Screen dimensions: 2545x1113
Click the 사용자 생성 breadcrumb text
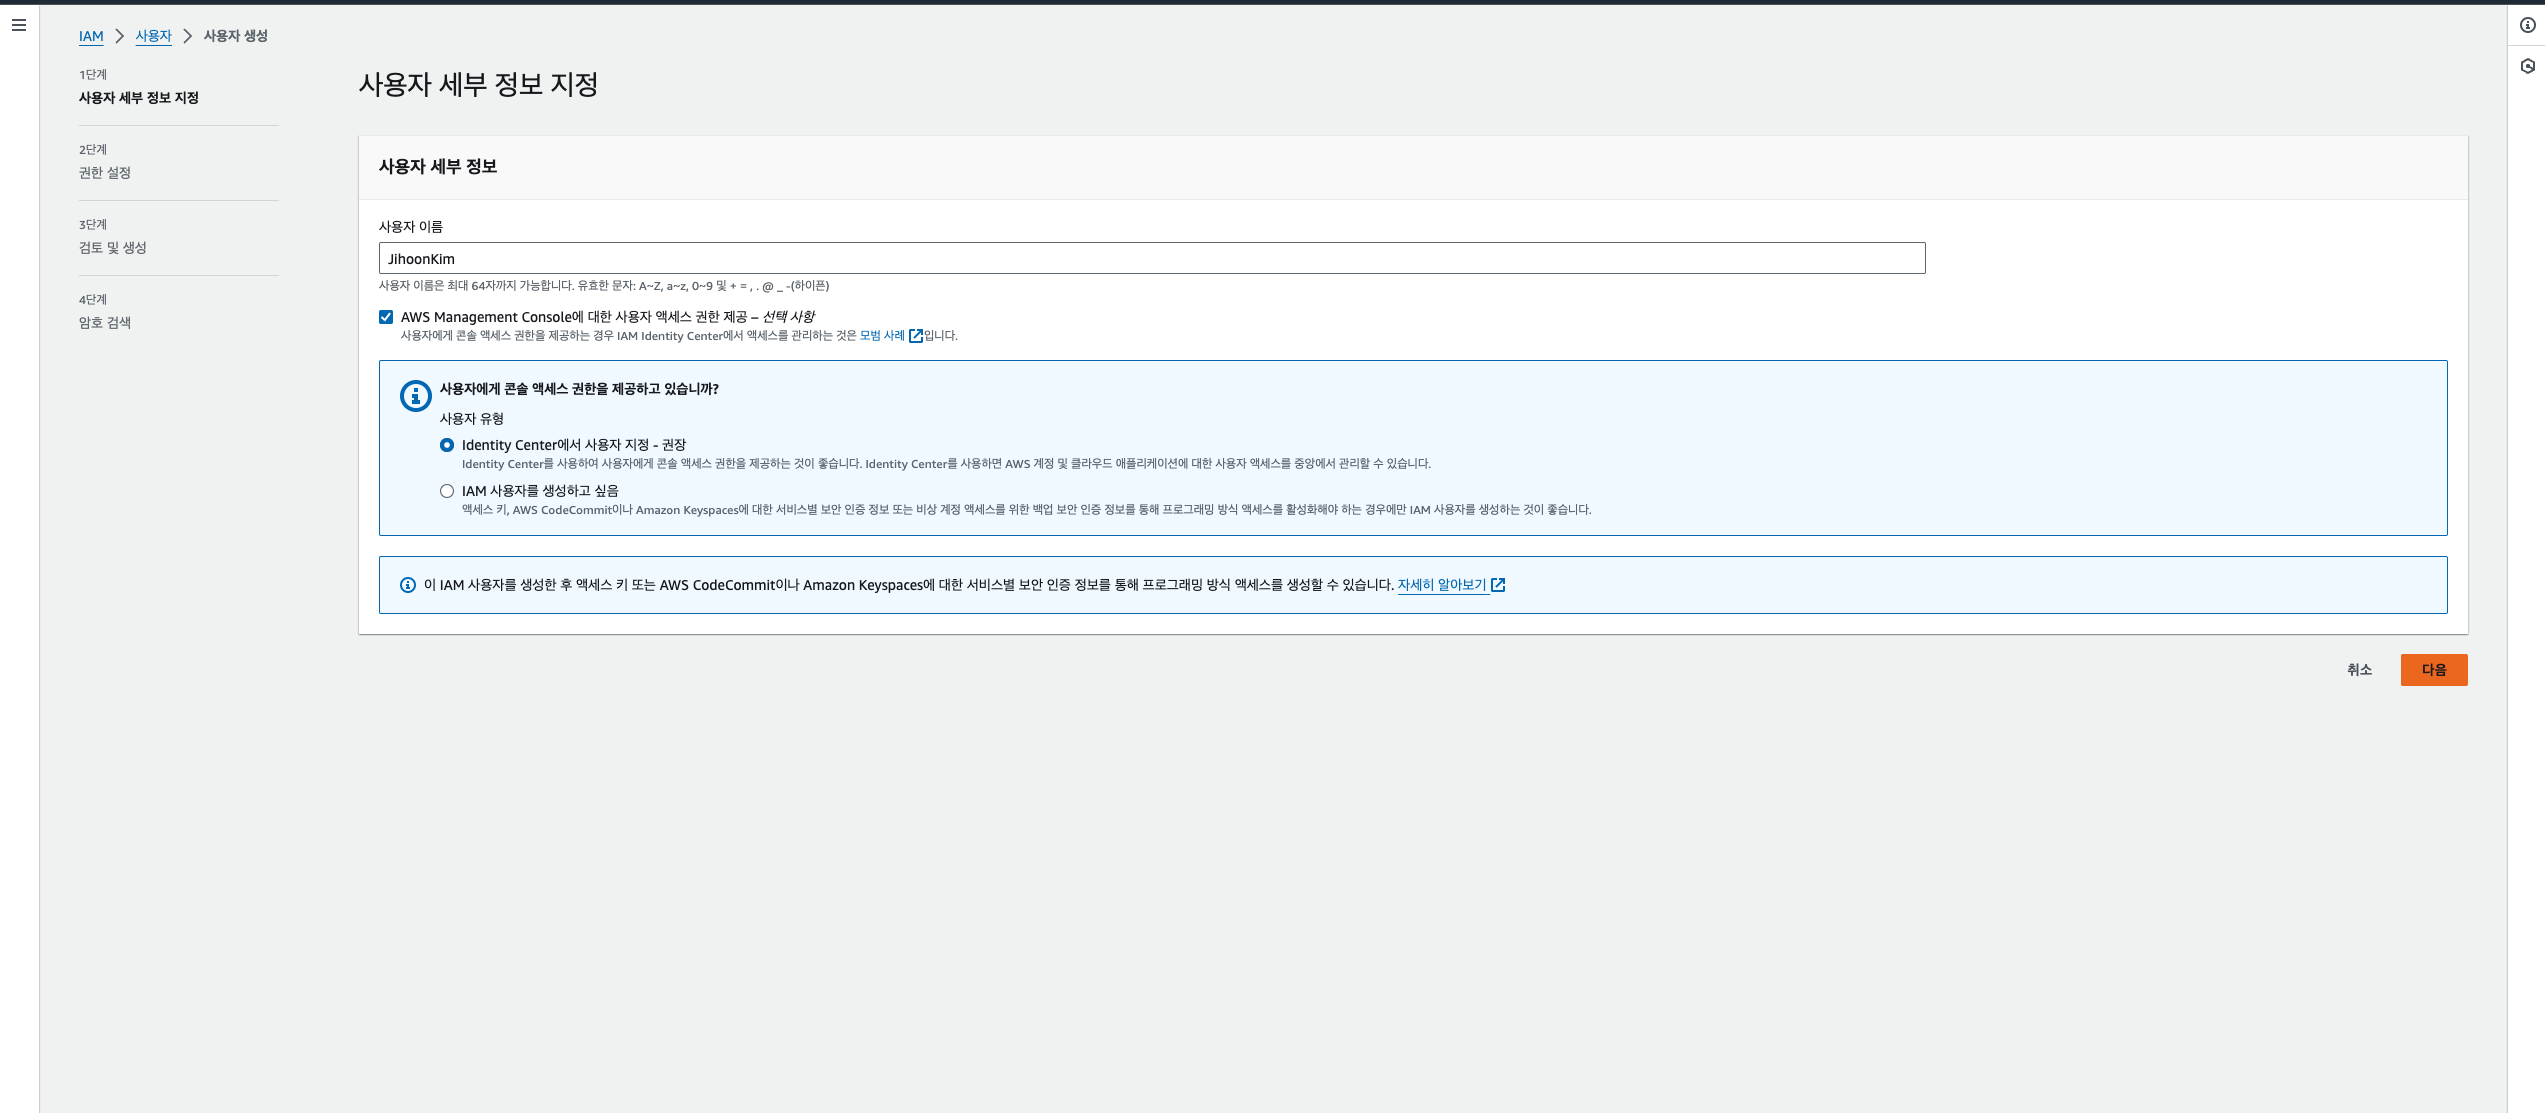coord(236,36)
